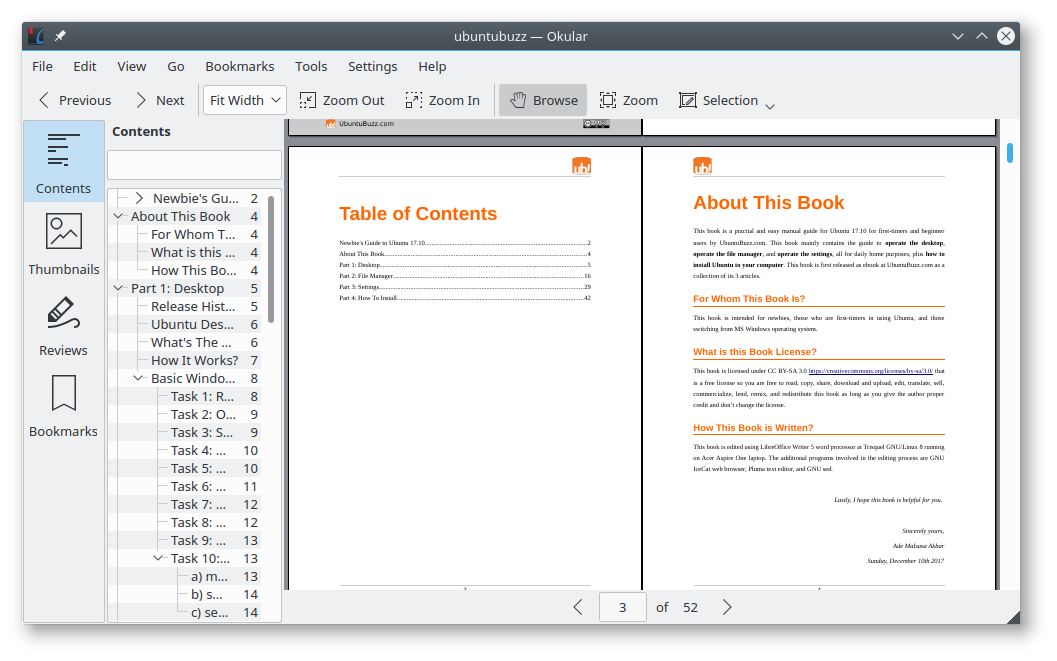Image resolution: width=1057 pixels, height=661 pixels.
Task: Open the Help menu
Action: [432, 67]
